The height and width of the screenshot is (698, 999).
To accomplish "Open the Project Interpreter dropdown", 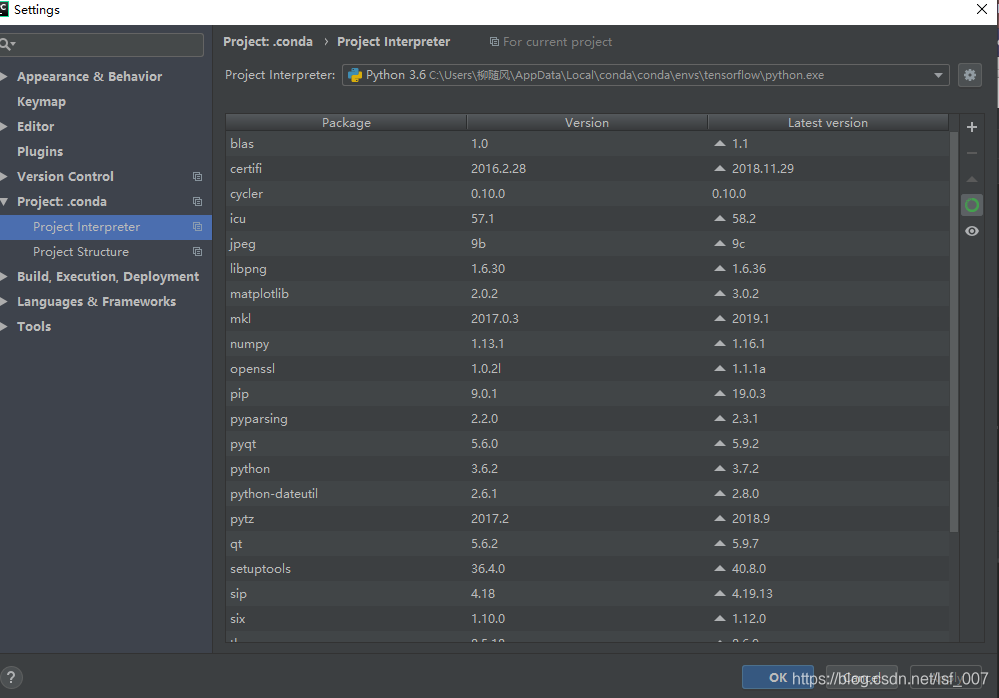I will click(x=938, y=75).
